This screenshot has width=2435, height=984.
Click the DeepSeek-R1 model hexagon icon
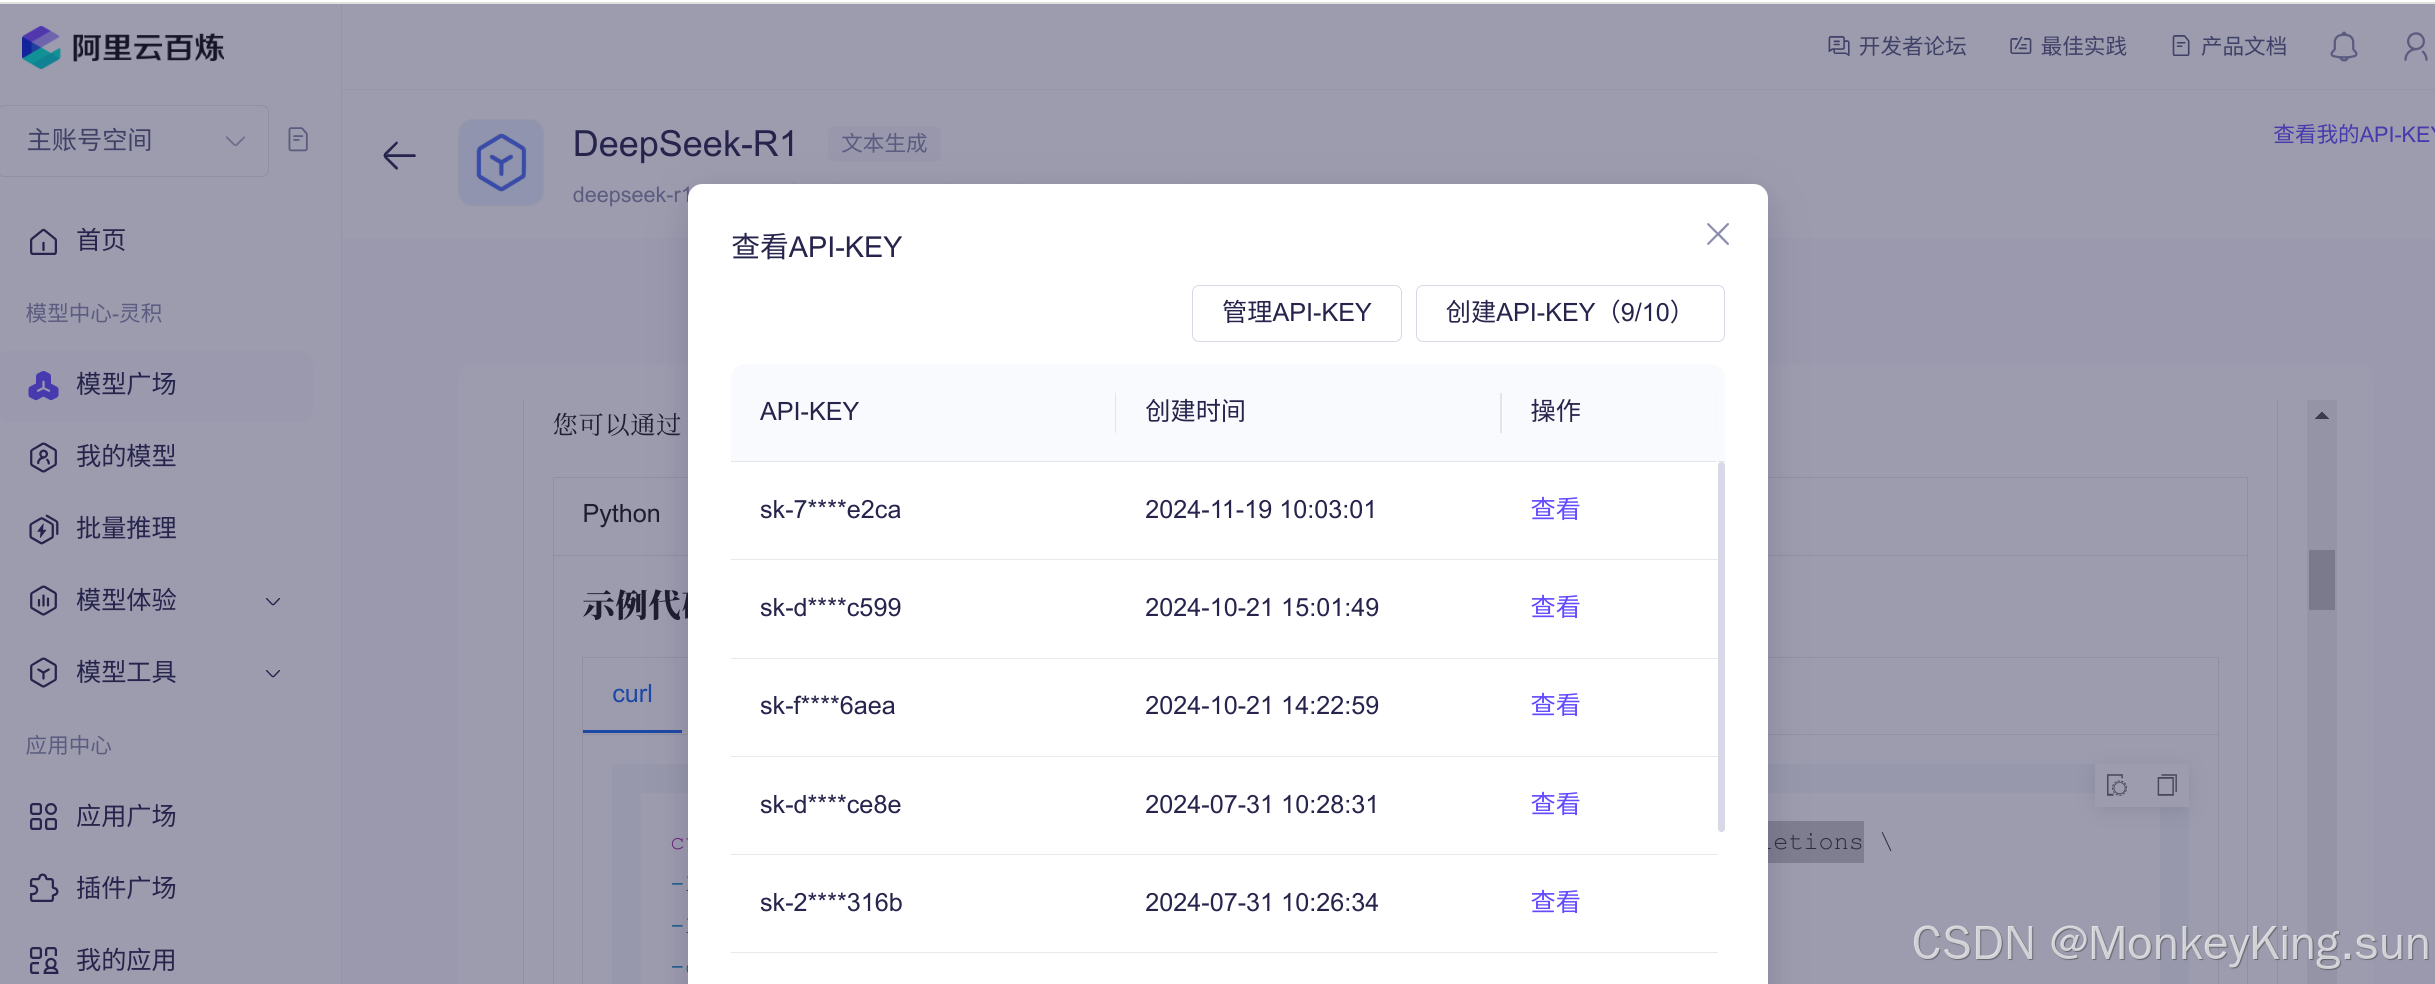(501, 163)
